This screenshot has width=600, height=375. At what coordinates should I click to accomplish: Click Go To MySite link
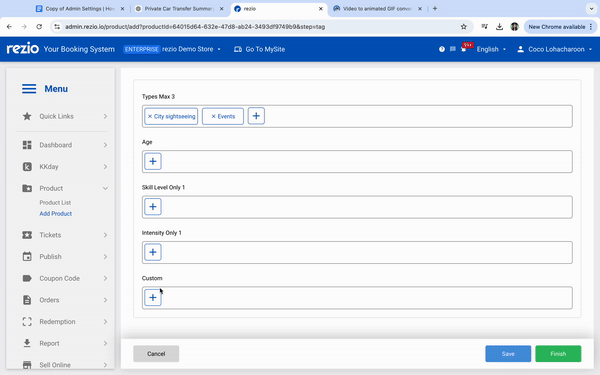(259, 49)
